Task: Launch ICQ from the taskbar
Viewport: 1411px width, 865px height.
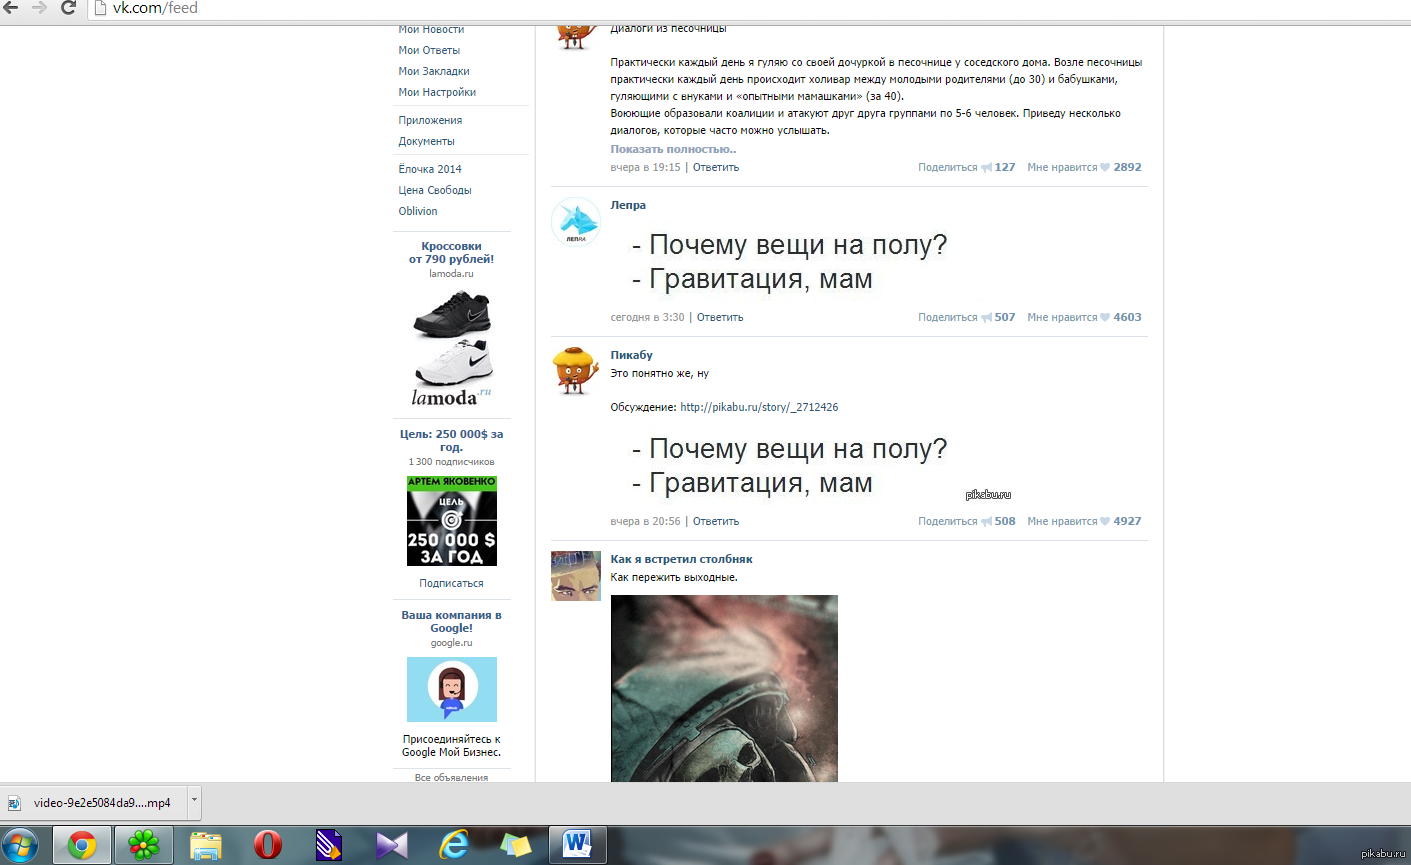Action: pyautogui.click(x=143, y=845)
